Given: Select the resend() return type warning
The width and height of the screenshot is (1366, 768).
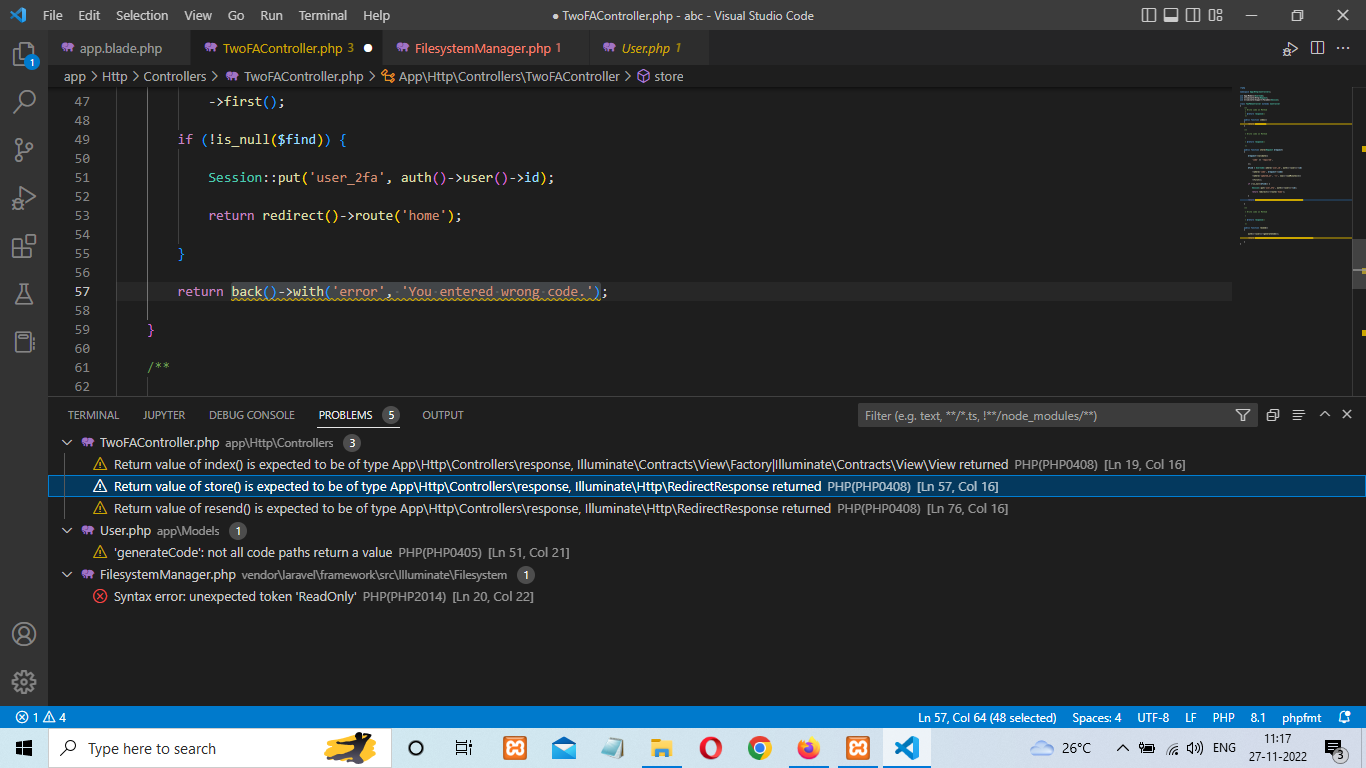Looking at the screenshot, I should click(706, 509).
